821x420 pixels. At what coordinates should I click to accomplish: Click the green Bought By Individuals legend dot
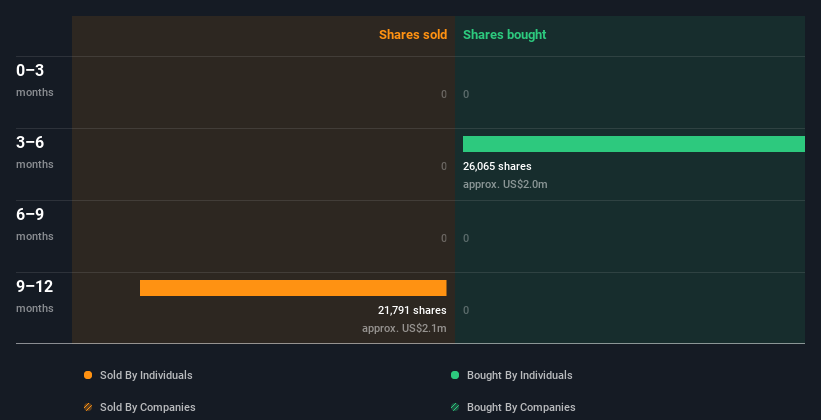[x=455, y=375]
